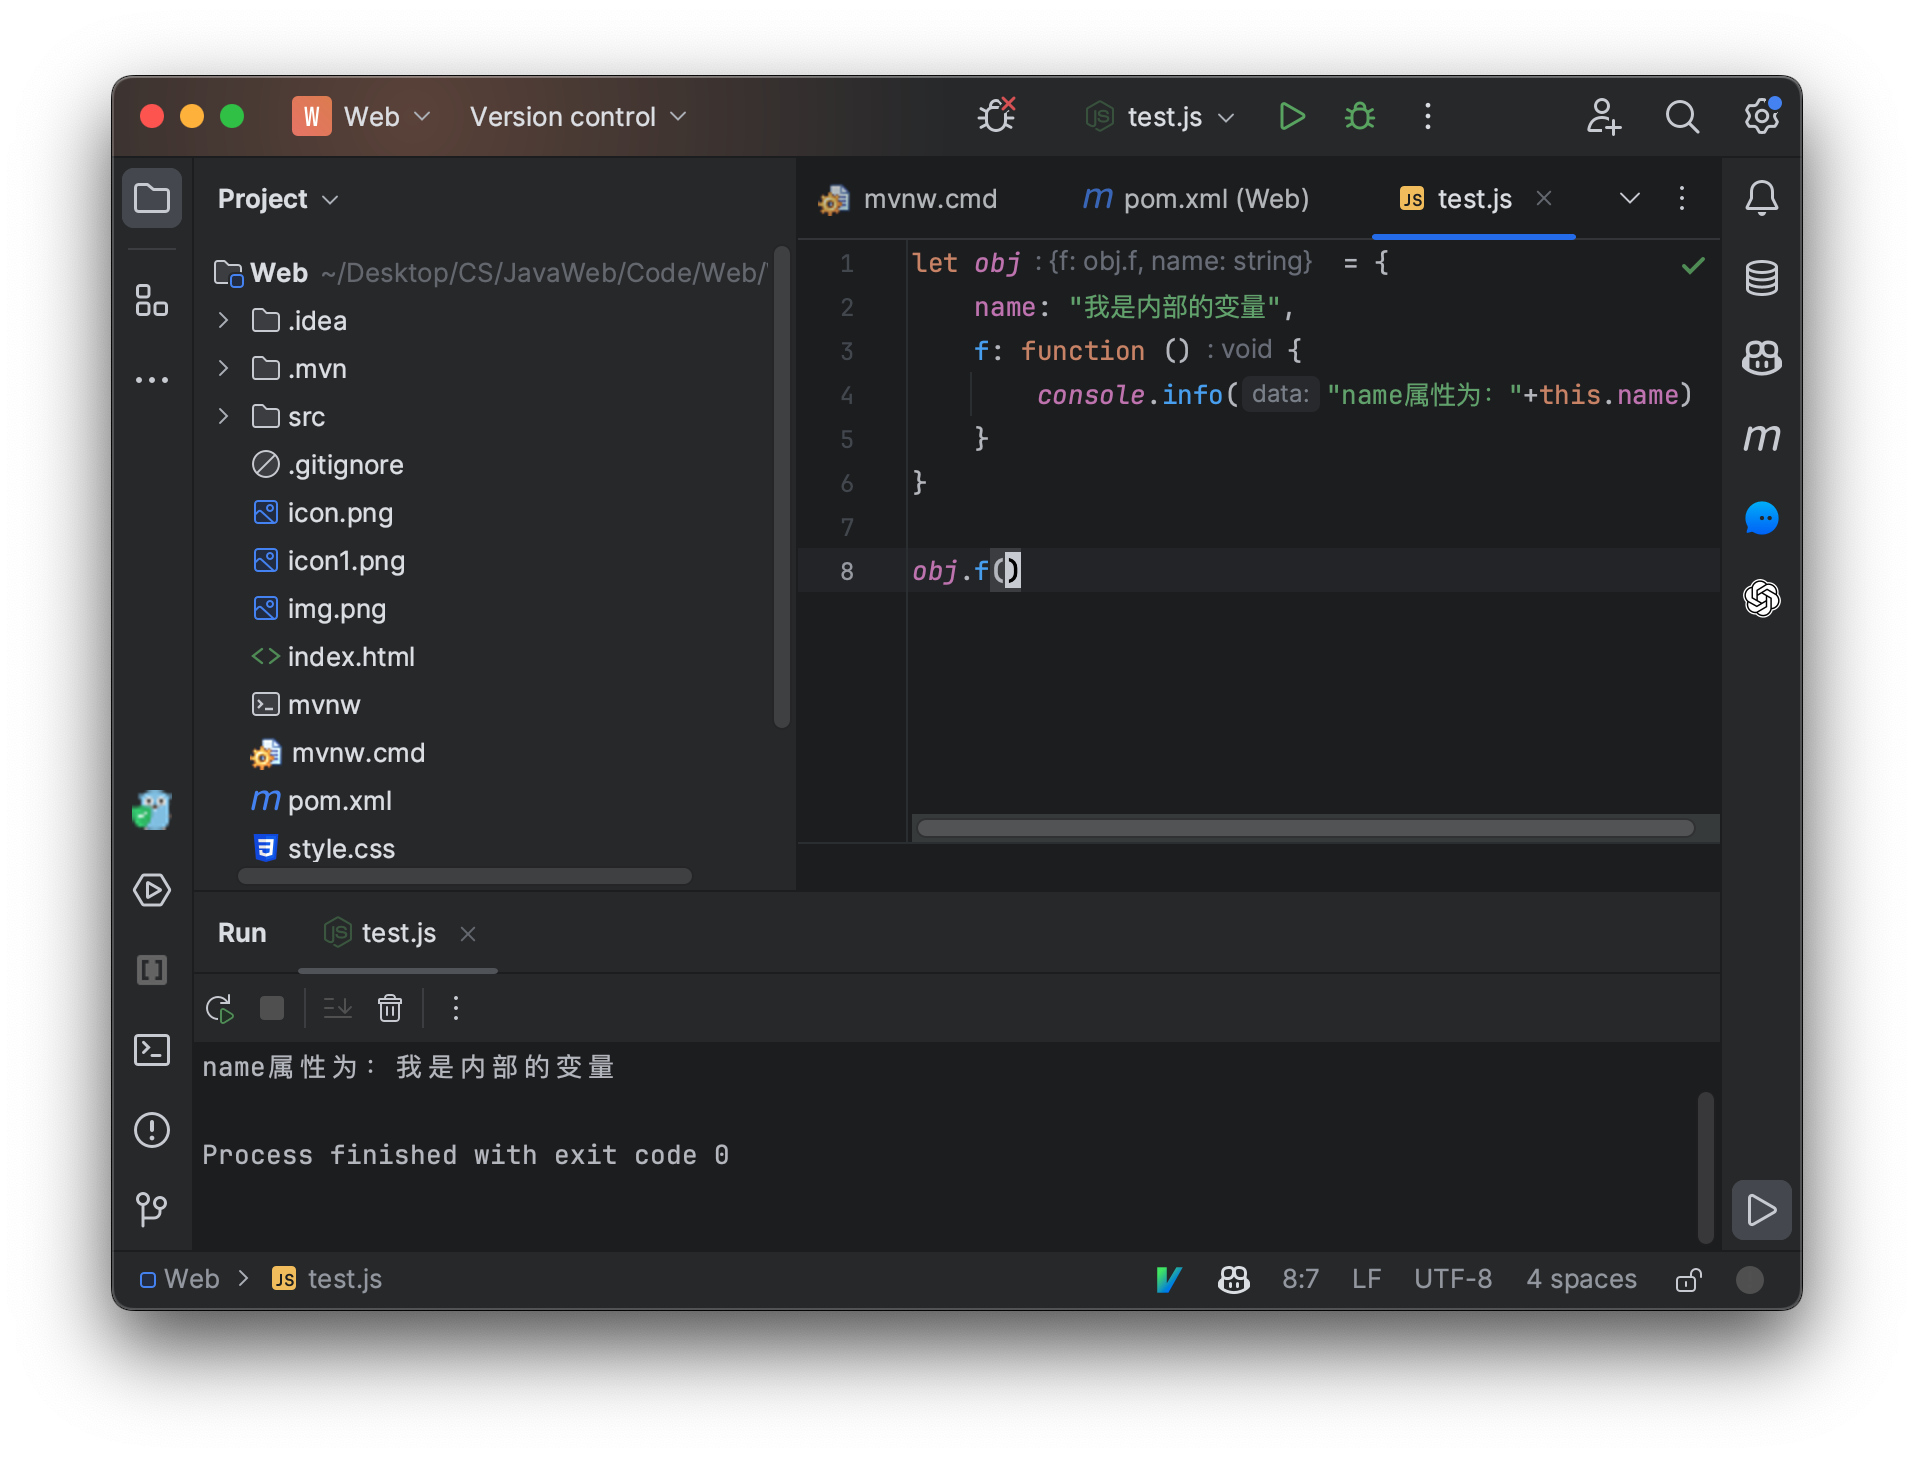Open the Database tool window
The height and width of the screenshot is (1458, 1914).
point(1761,278)
